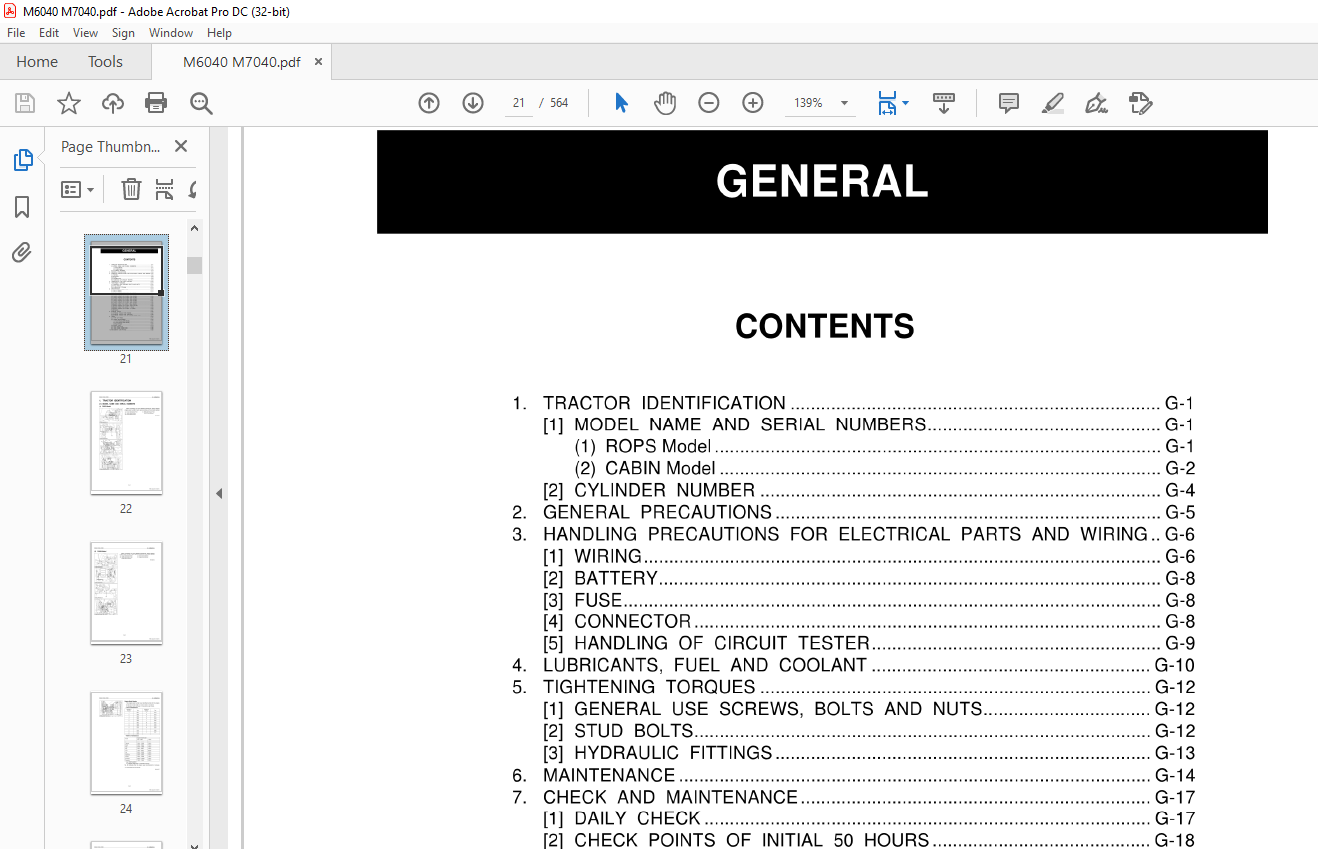The height and width of the screenshot is (849, 1318).
Task: Click the 'TRACTOR IDENTIFICATION' contents entry
Action: 664,403
